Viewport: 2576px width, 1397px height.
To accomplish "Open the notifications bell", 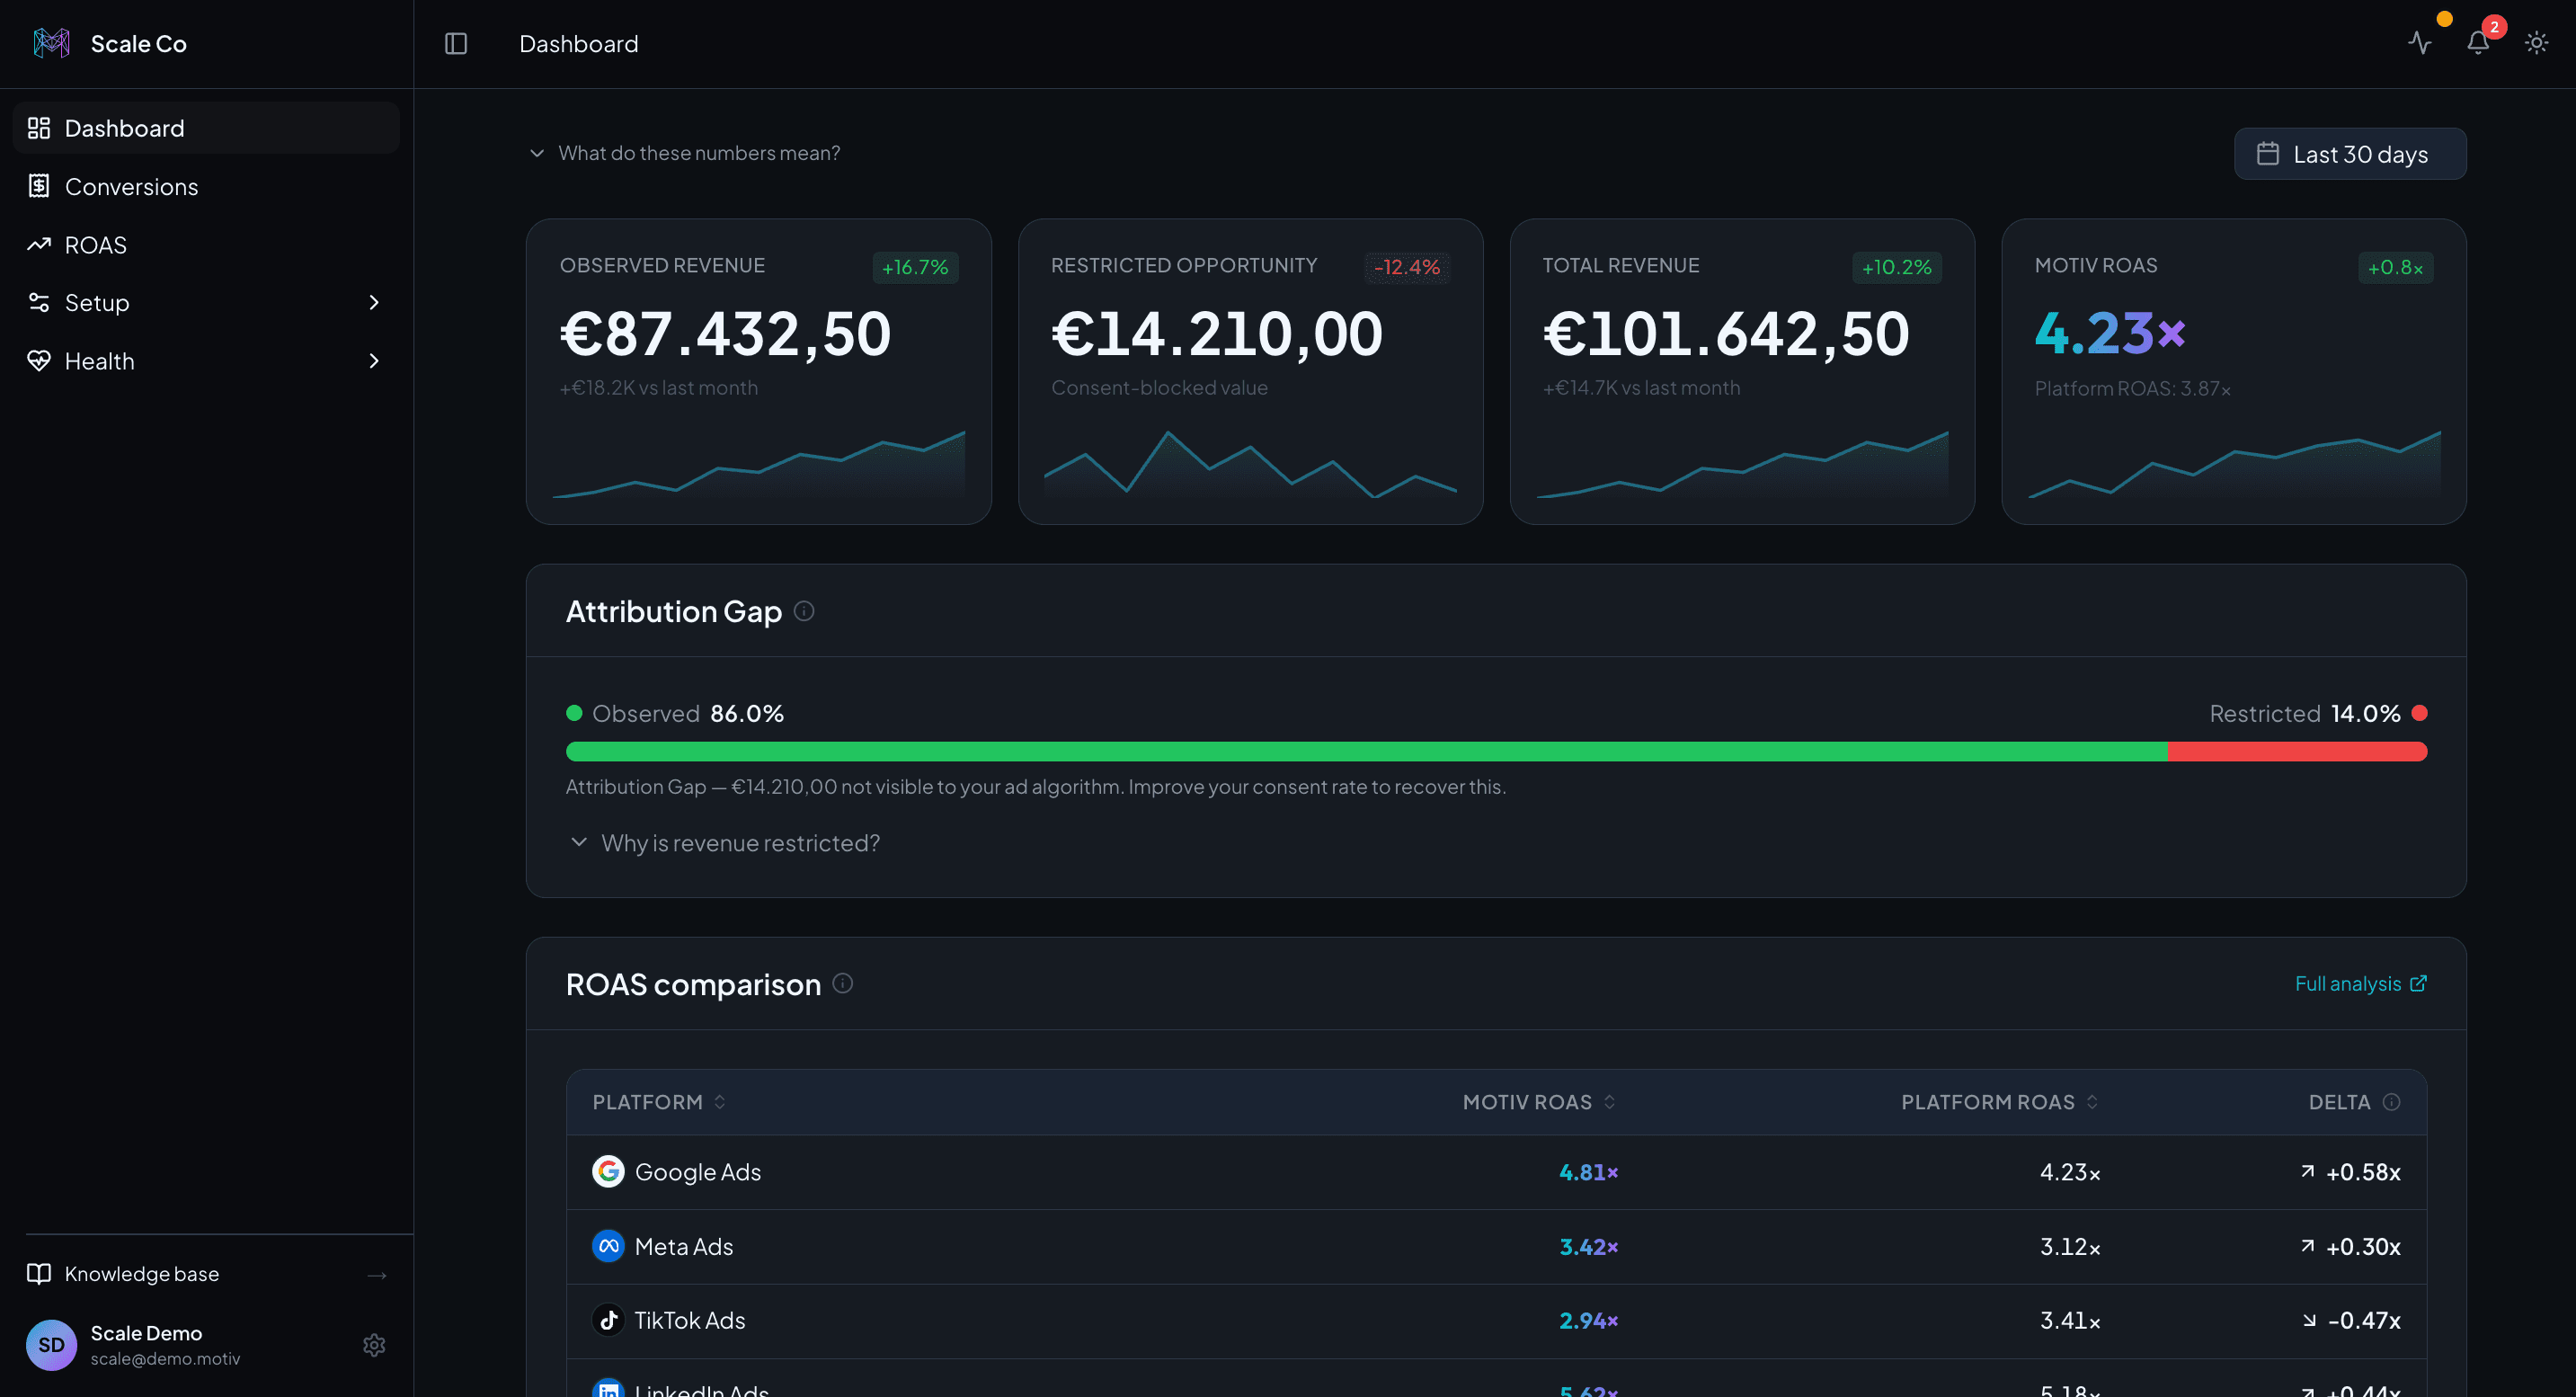I will pos(2478,43).
